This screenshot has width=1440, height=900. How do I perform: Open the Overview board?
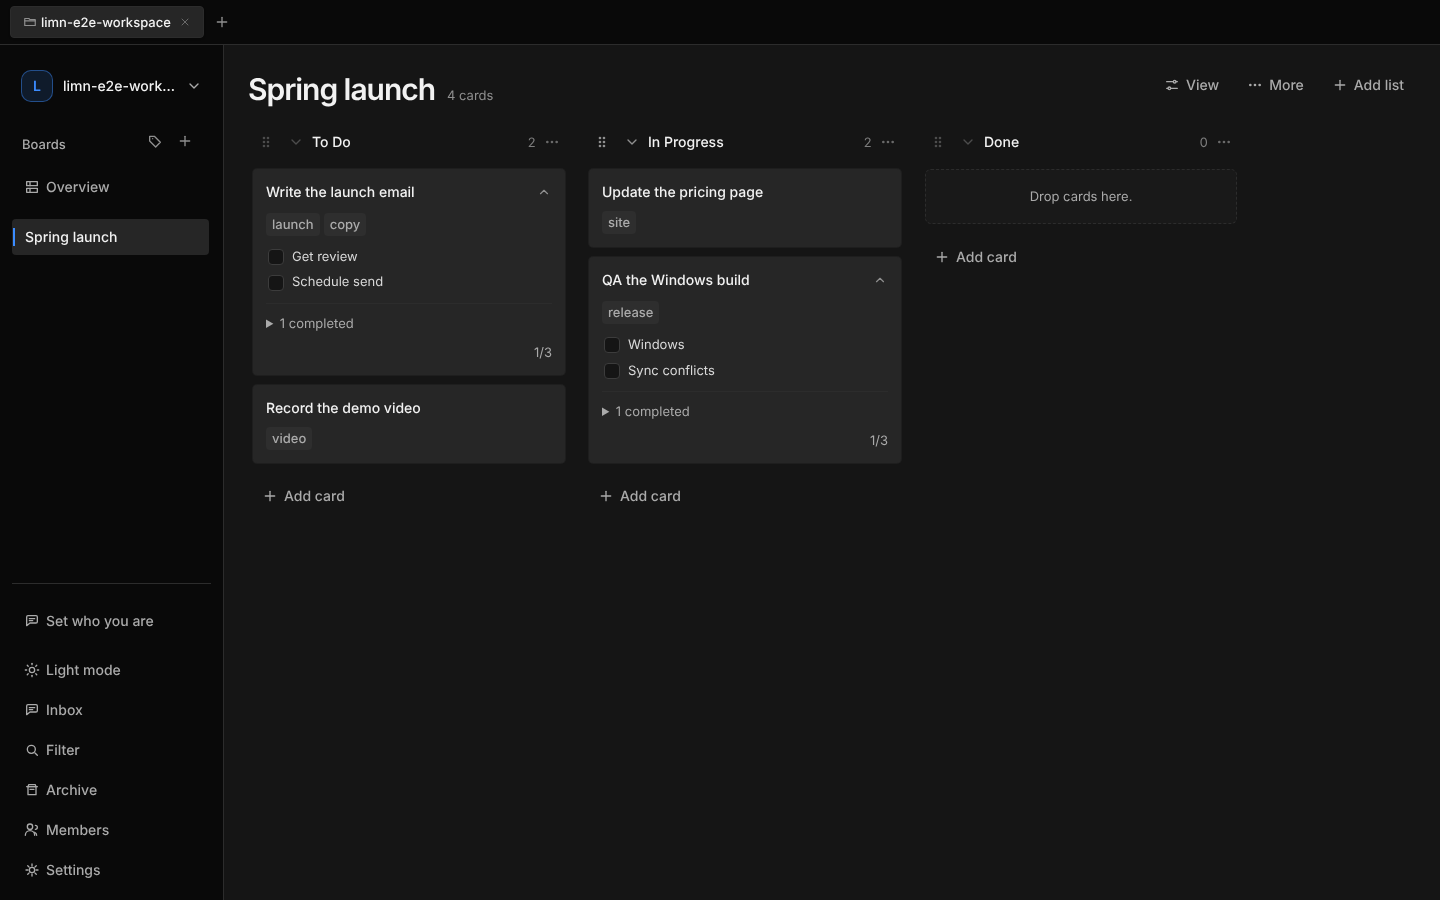point(111,187)
